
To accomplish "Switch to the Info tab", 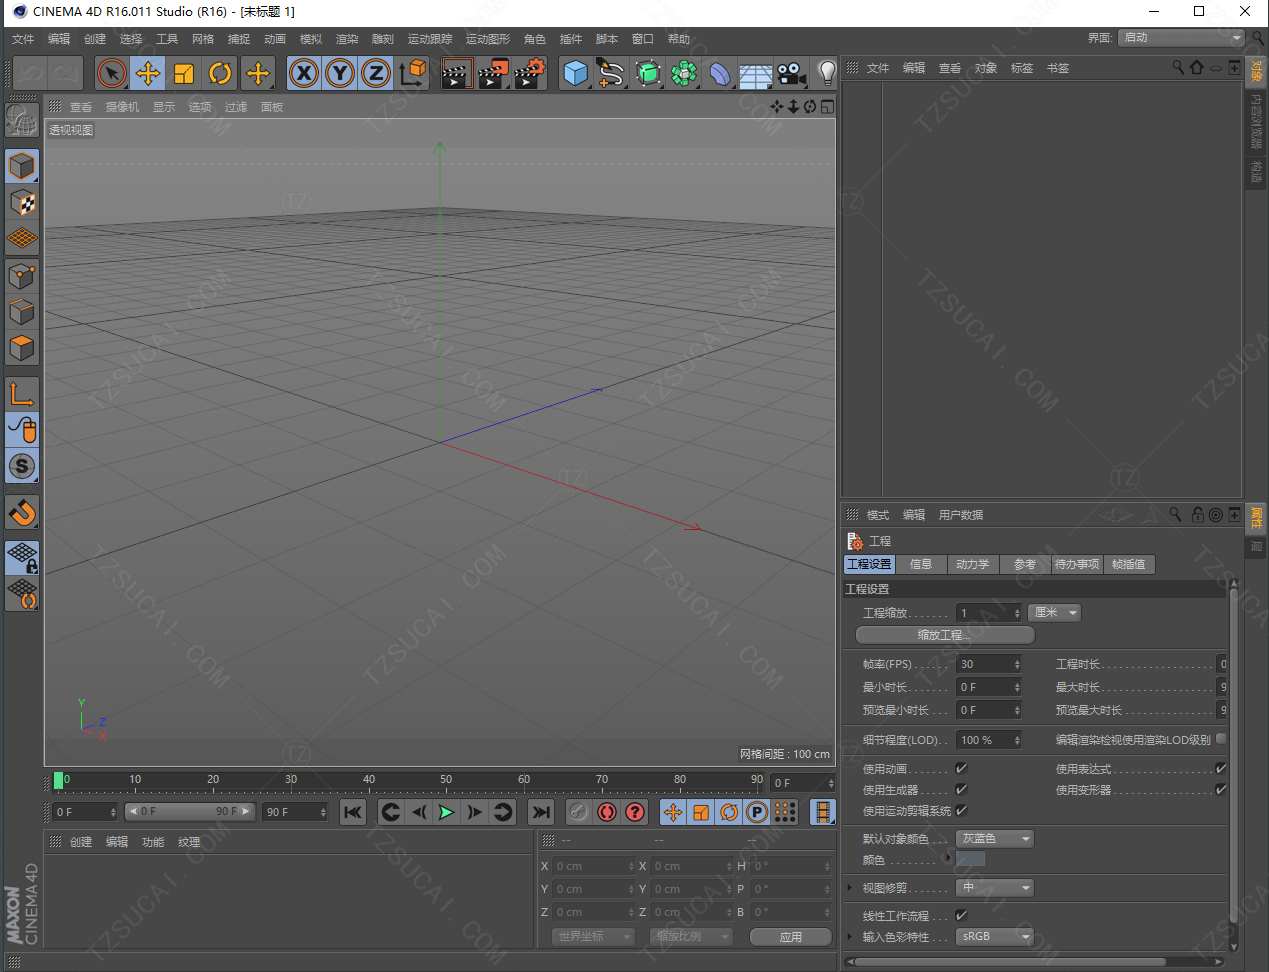I will (x=921, y=564).
